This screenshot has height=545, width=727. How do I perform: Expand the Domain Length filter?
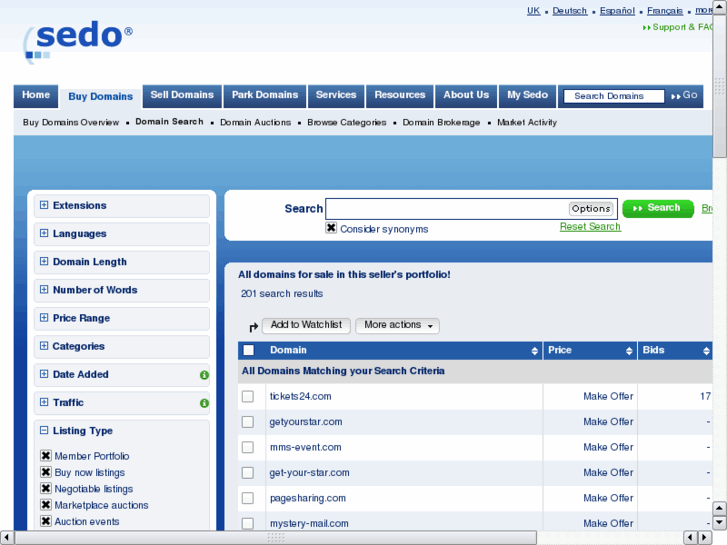[x=44, y=262]
